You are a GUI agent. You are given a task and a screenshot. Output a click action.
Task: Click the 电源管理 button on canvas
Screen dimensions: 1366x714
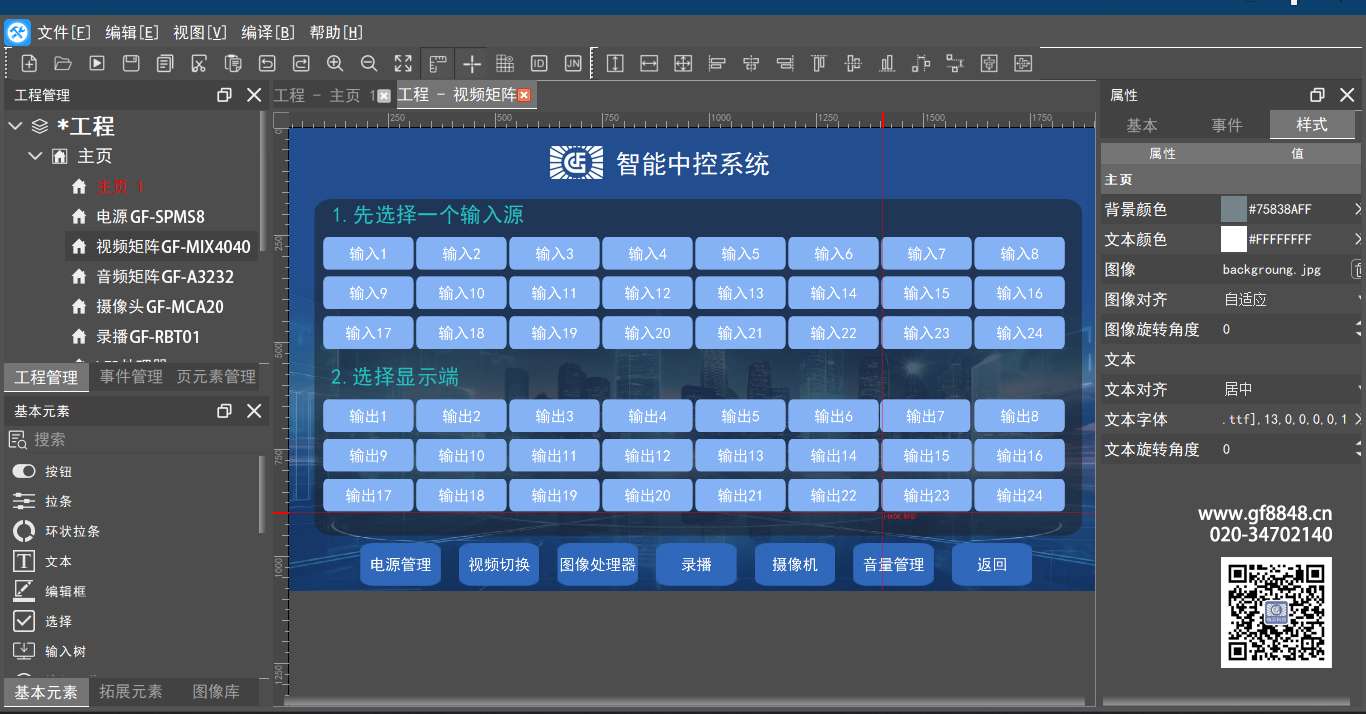[400, 565]
